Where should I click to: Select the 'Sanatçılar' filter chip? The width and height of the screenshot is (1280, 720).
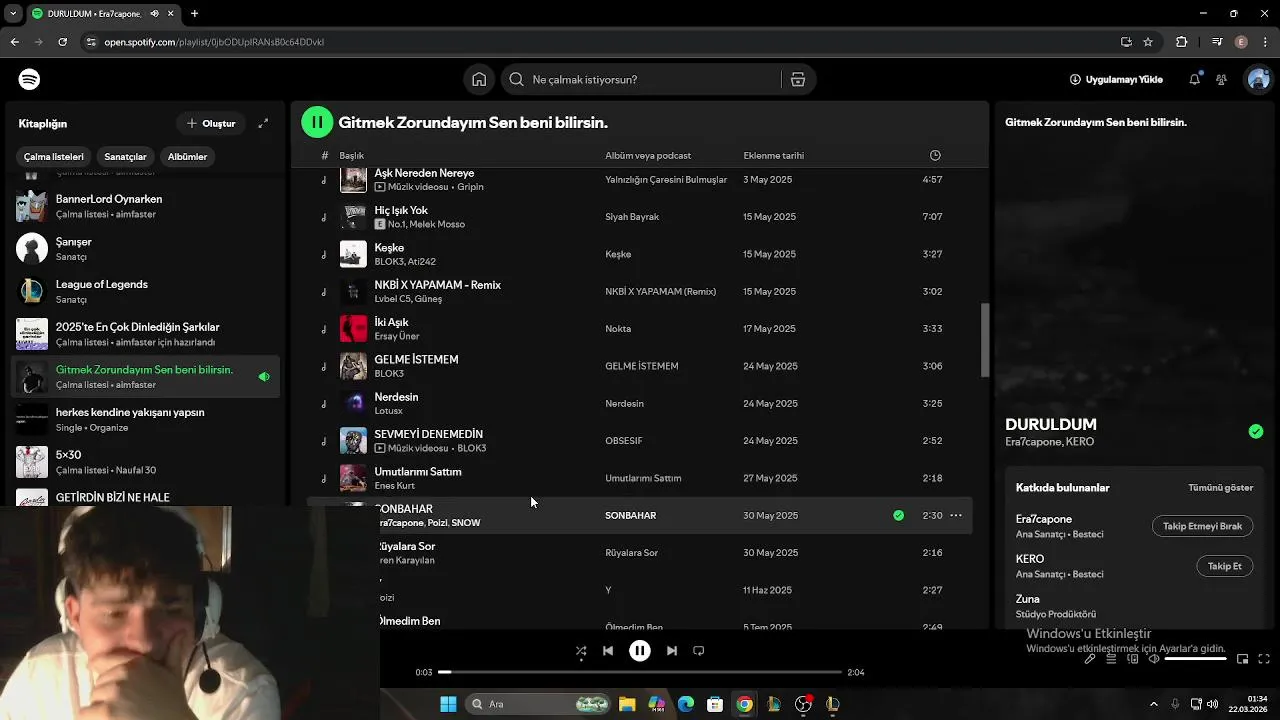coord(125,157)
